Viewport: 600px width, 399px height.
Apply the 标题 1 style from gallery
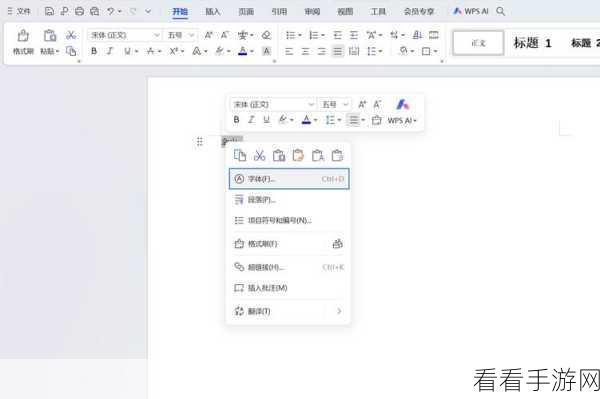[x=532, y=43]
